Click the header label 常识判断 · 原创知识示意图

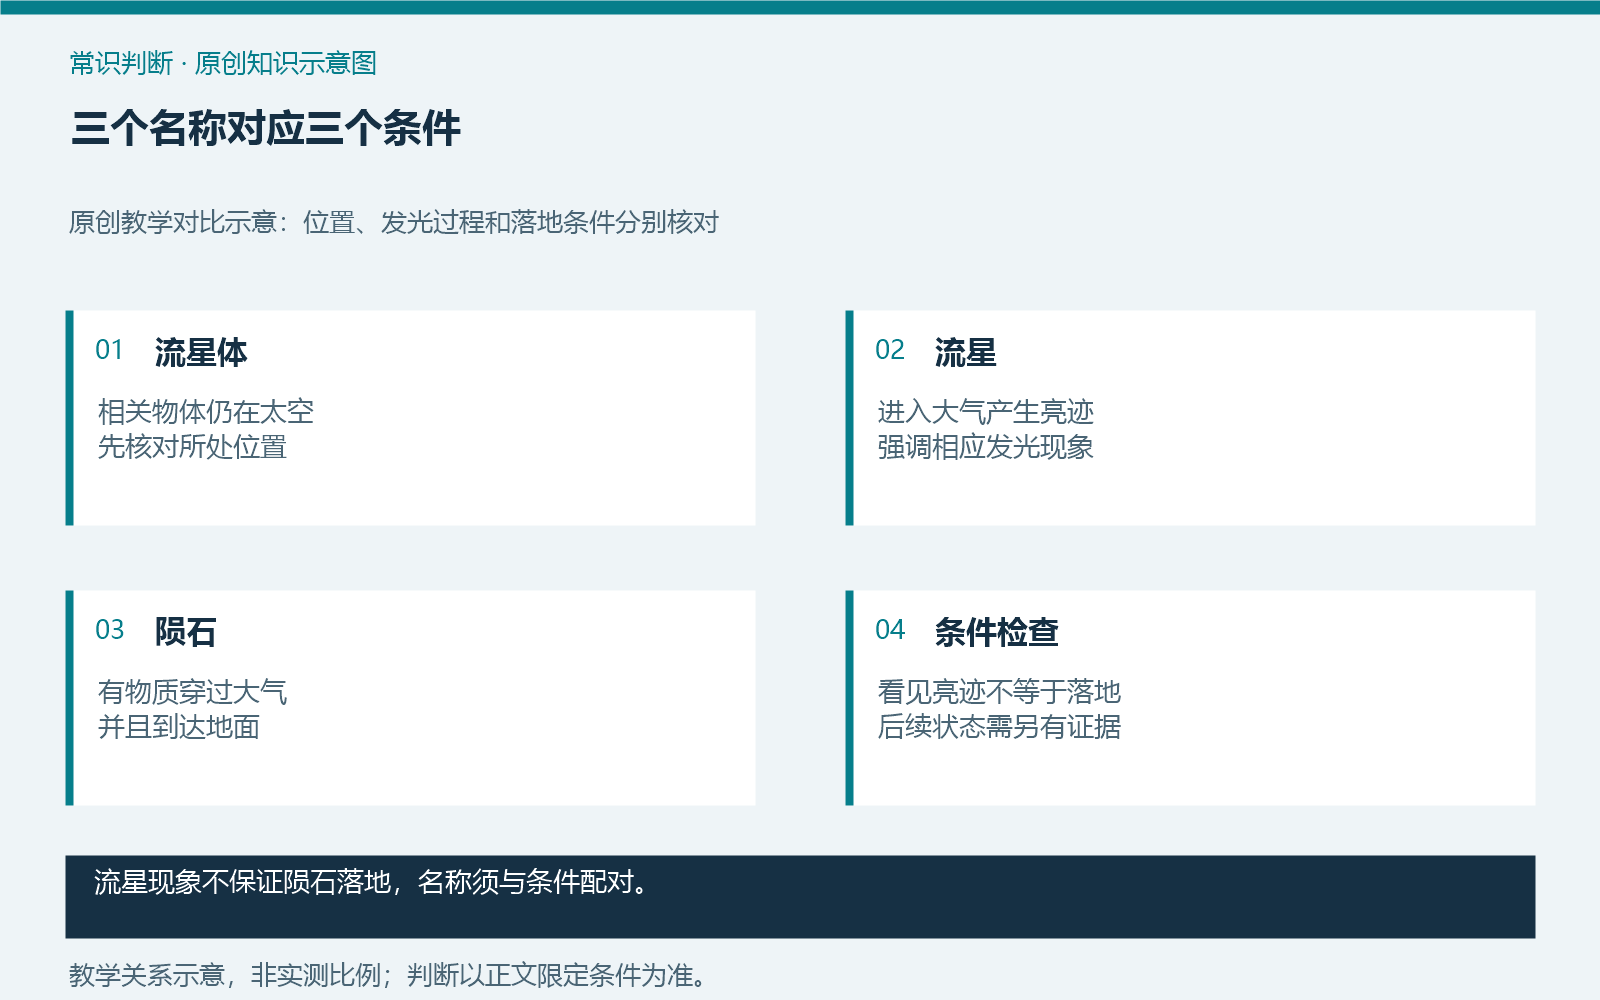(223, 63)
